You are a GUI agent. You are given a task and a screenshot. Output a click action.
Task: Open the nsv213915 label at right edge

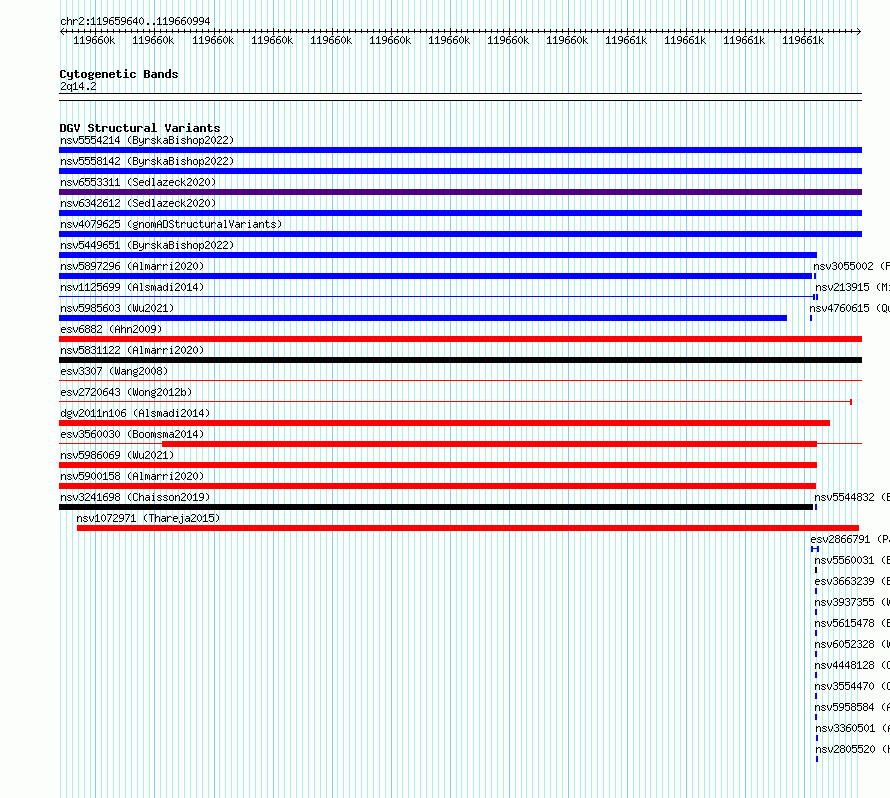[x=852, y=287]
